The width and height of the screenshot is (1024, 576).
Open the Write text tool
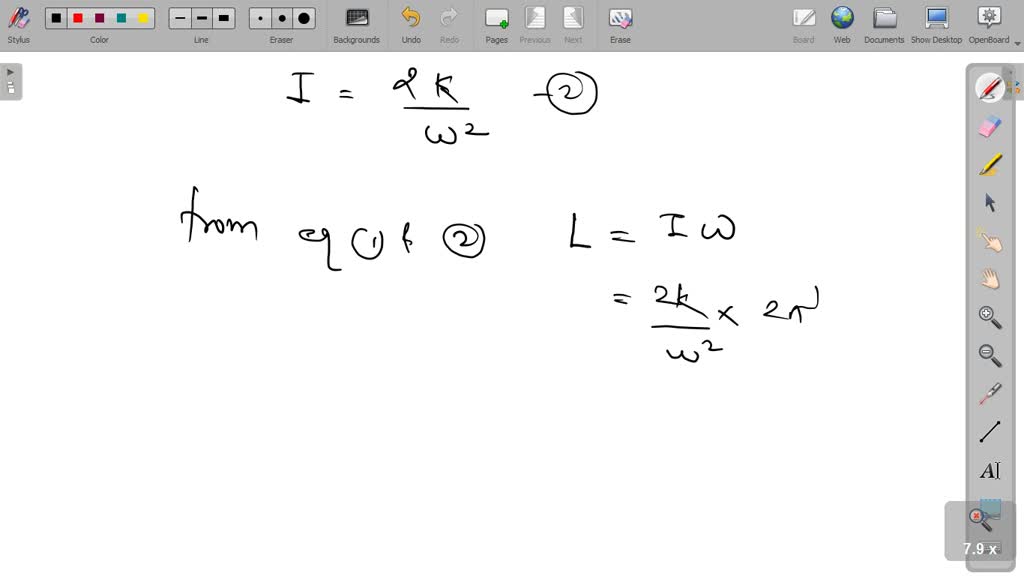pyautogui.click(x=988, y=470)
